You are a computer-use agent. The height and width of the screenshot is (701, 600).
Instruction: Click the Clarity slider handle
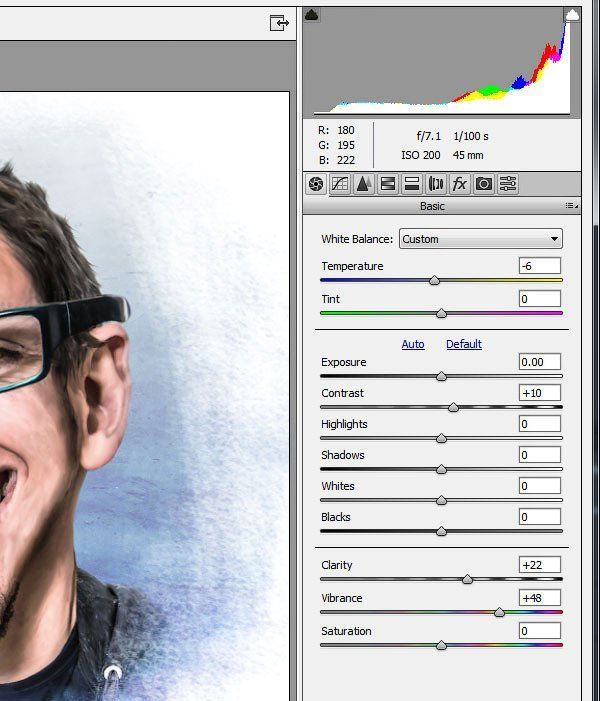click(x=467, y=579)
